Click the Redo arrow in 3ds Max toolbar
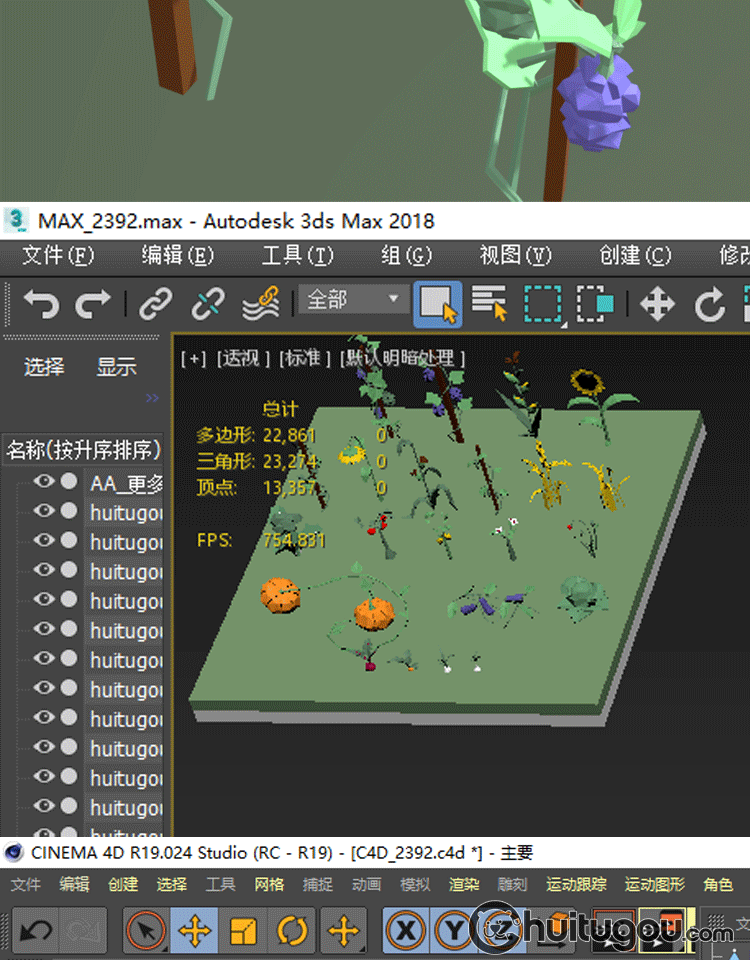 92,303
